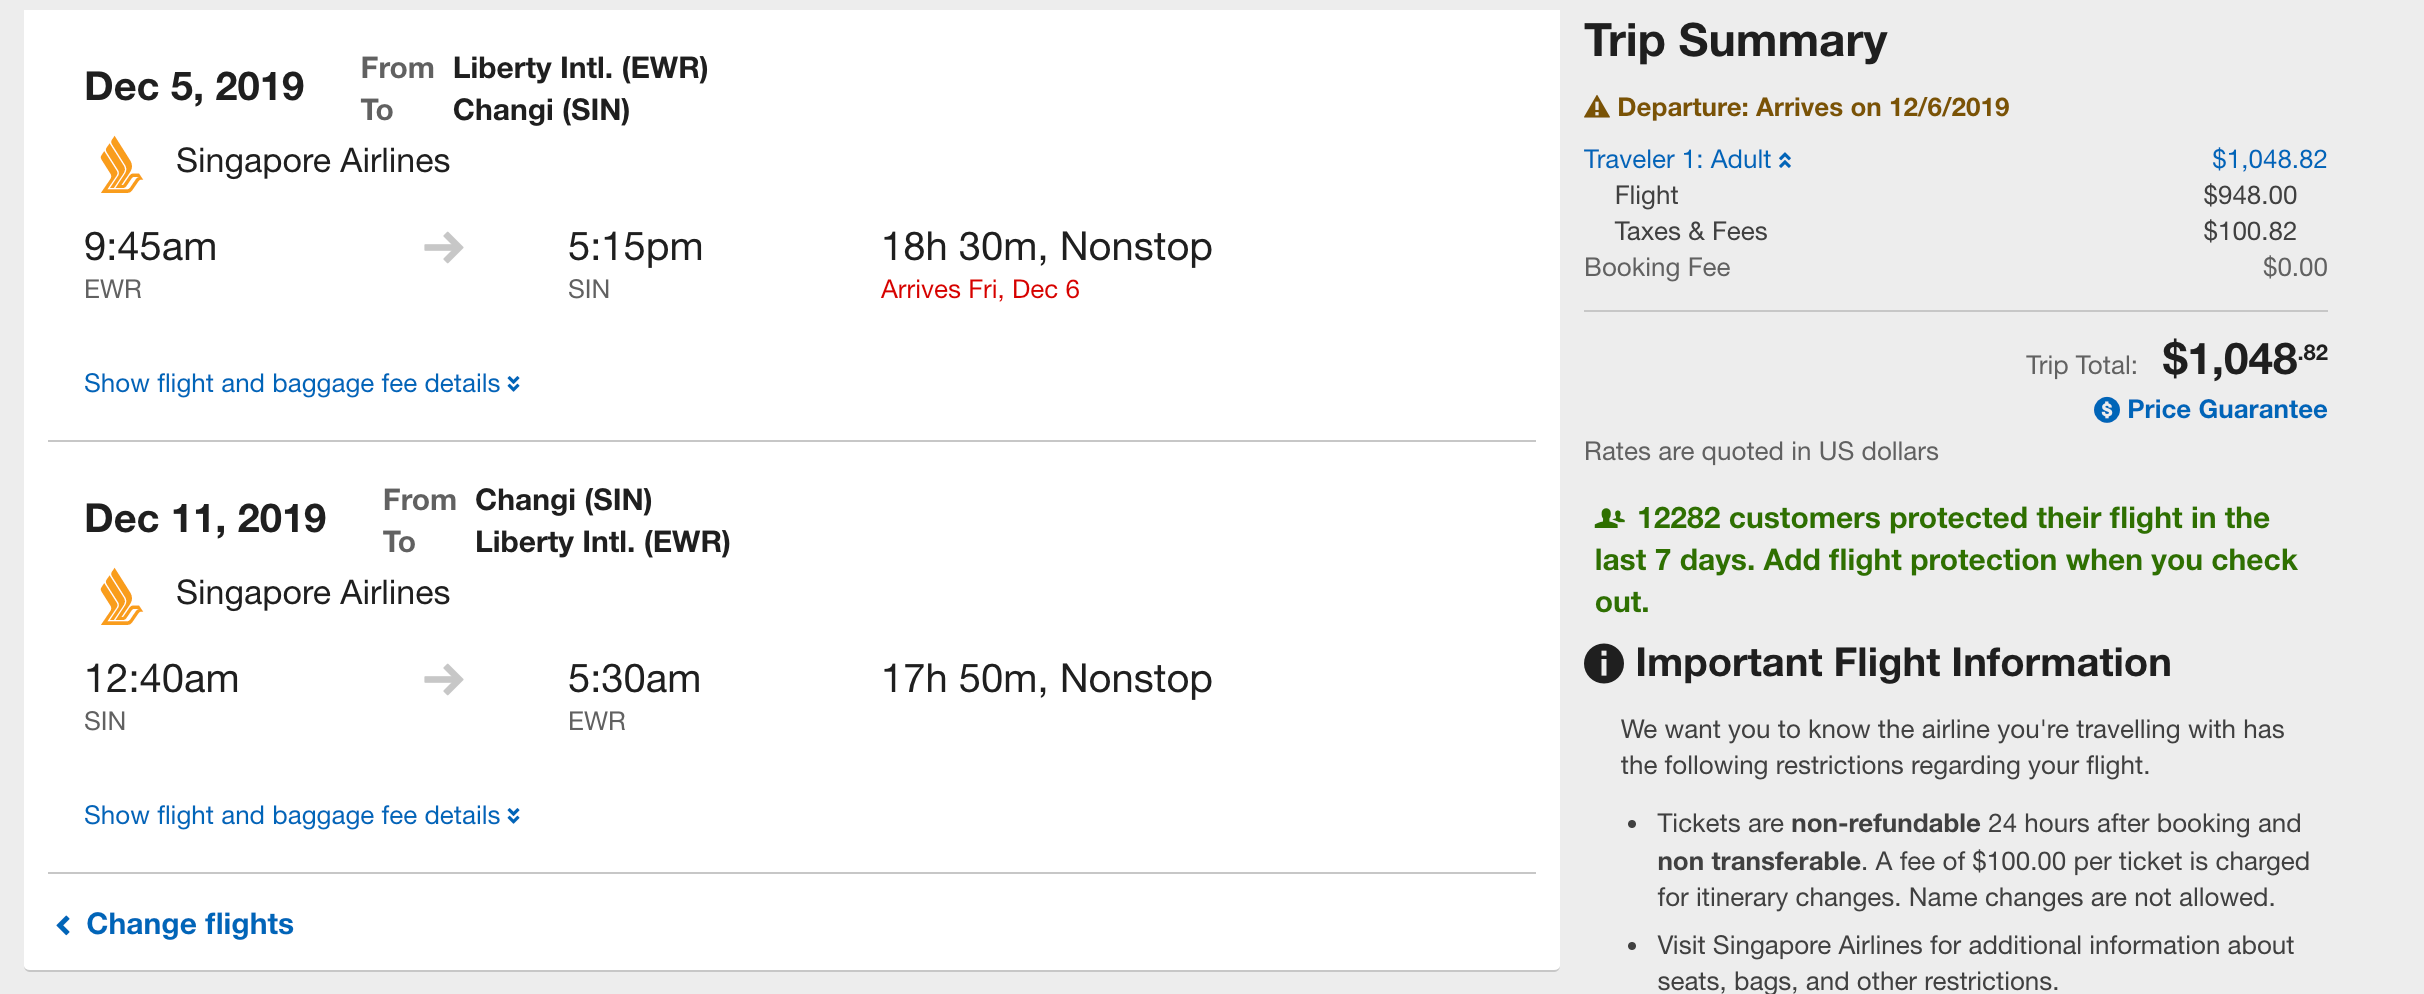This screenshot has width=2424, height=994.
Task: Collapse the Traveler 1: Adult price breakdown
Action: tap(1687, 160)
